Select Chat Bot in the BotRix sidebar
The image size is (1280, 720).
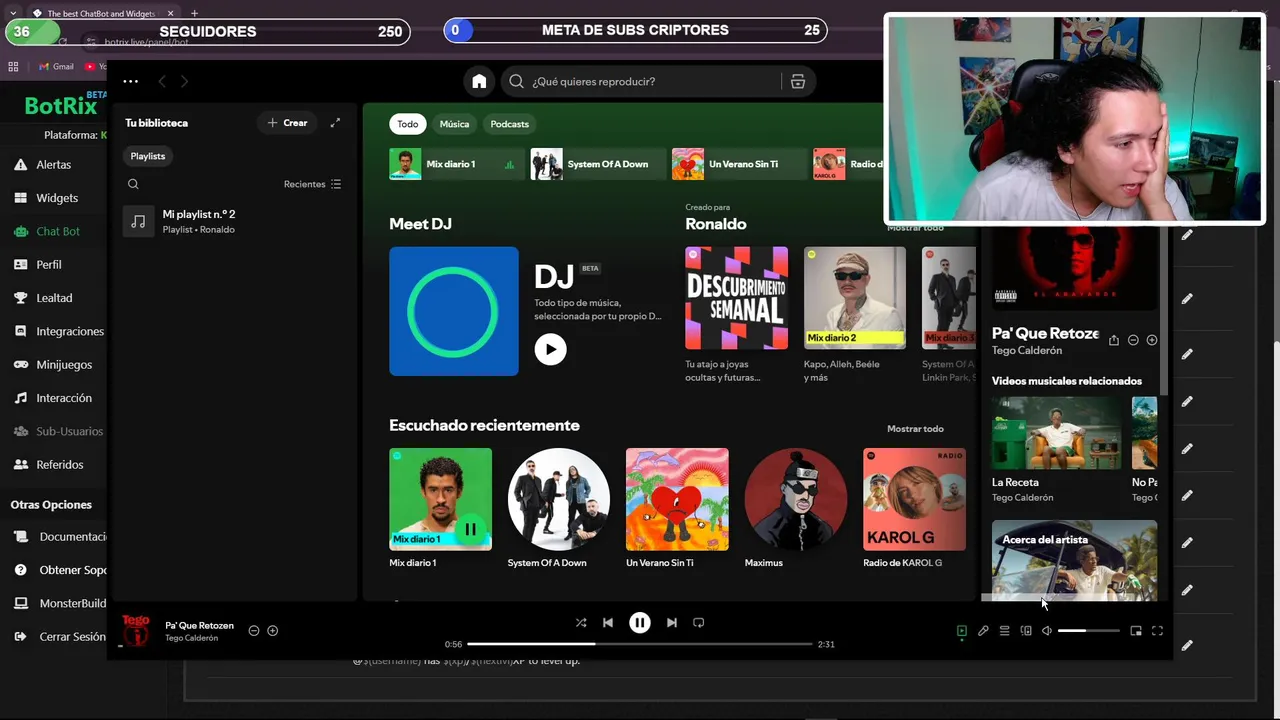58,231
